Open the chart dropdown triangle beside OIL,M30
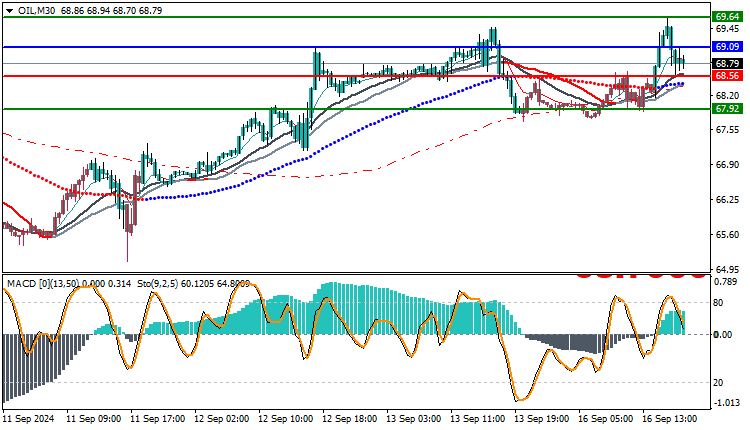The width and height of the screenshot is (750, 430). (x=10, y=11)
